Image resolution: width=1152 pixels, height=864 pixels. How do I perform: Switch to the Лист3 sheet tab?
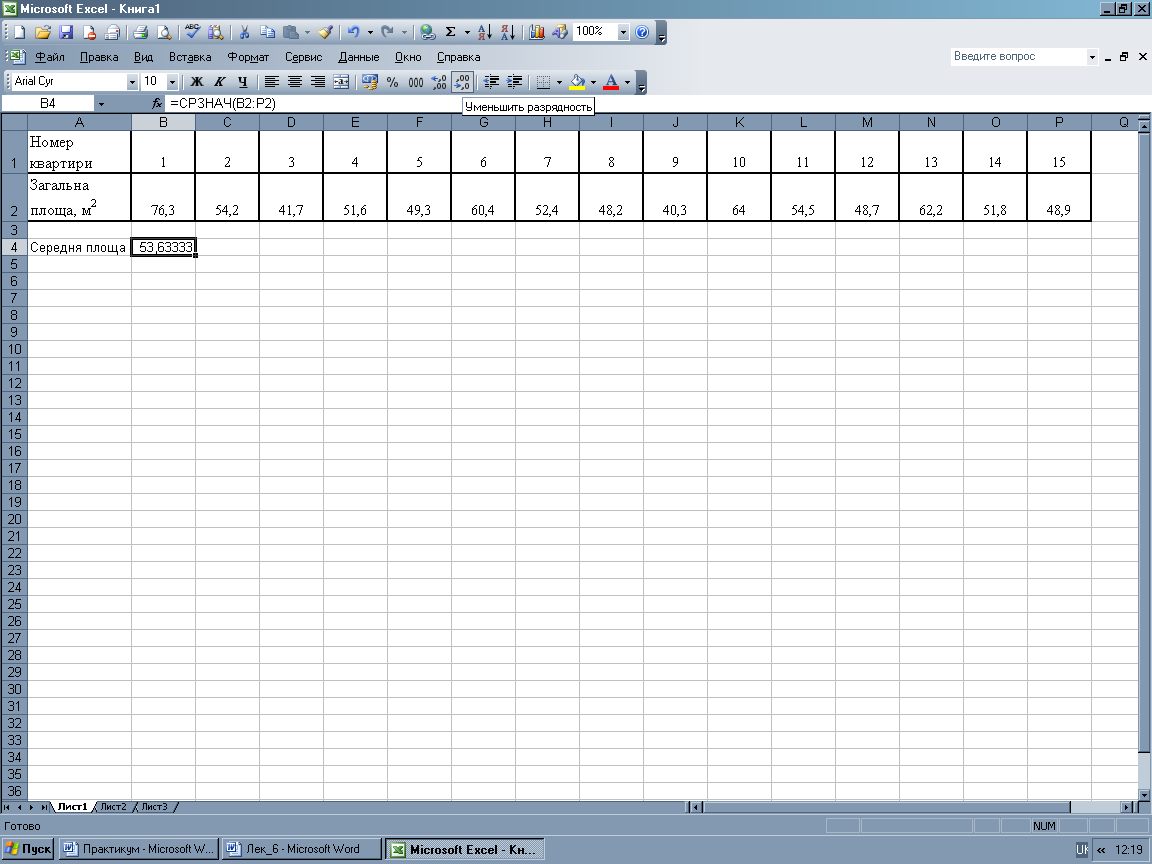[154, 807]
